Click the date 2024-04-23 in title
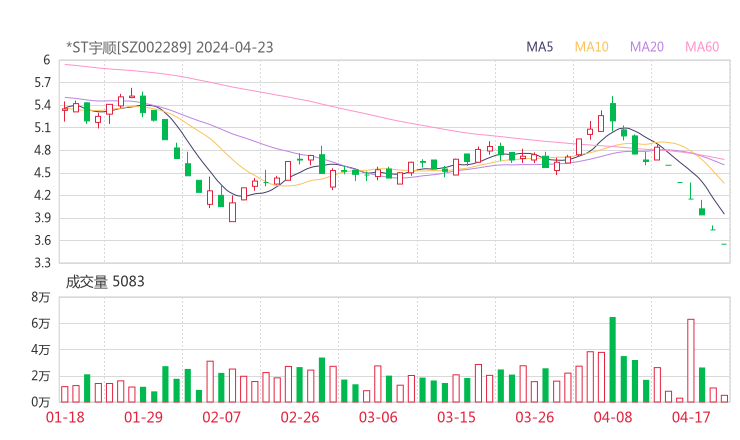Viewport: 740px width, 440px height. pyautogui.click(x=235, y=47)
